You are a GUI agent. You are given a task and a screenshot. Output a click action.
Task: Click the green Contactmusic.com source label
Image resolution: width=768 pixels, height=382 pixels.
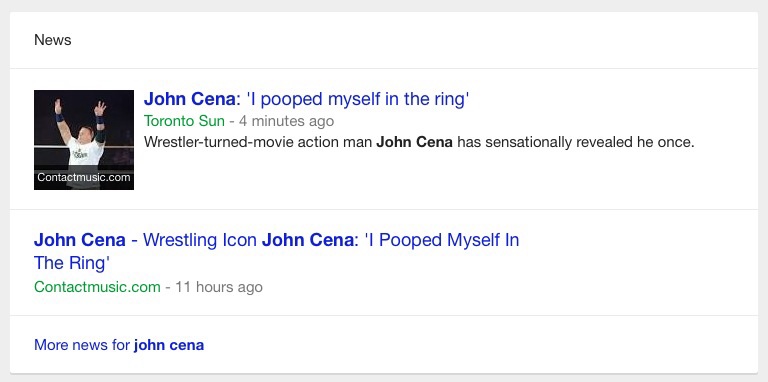pos(97,287)
